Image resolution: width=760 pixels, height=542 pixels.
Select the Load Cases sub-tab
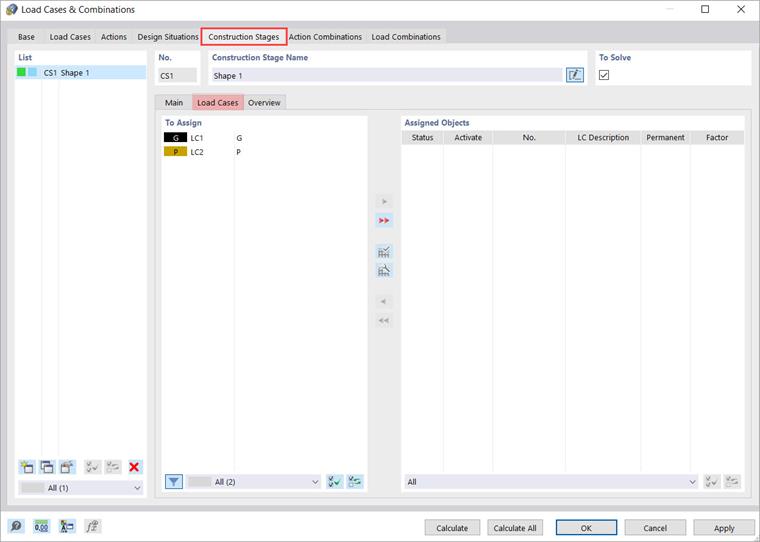[x=218, y=103]
